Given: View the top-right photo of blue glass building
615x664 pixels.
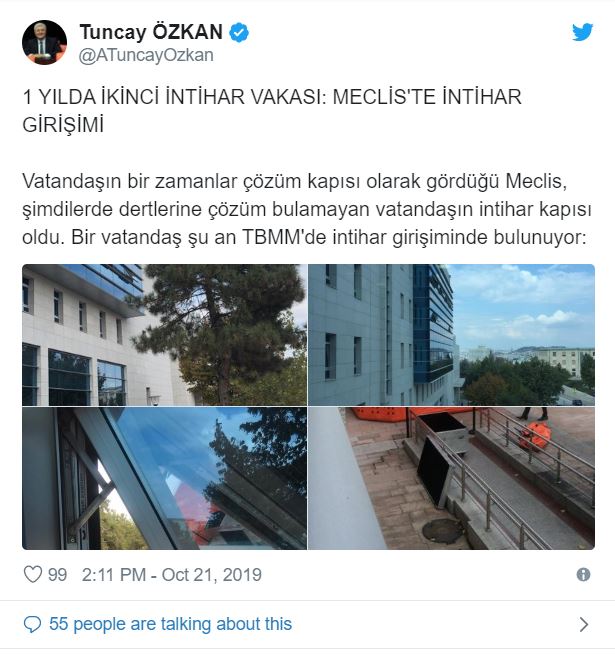Looking at the screenshot, I should [x=452, y=335].
